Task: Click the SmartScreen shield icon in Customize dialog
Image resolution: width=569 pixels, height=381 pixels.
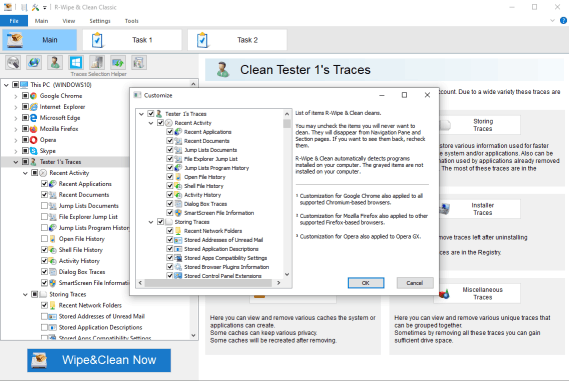Action: (178, 213)
